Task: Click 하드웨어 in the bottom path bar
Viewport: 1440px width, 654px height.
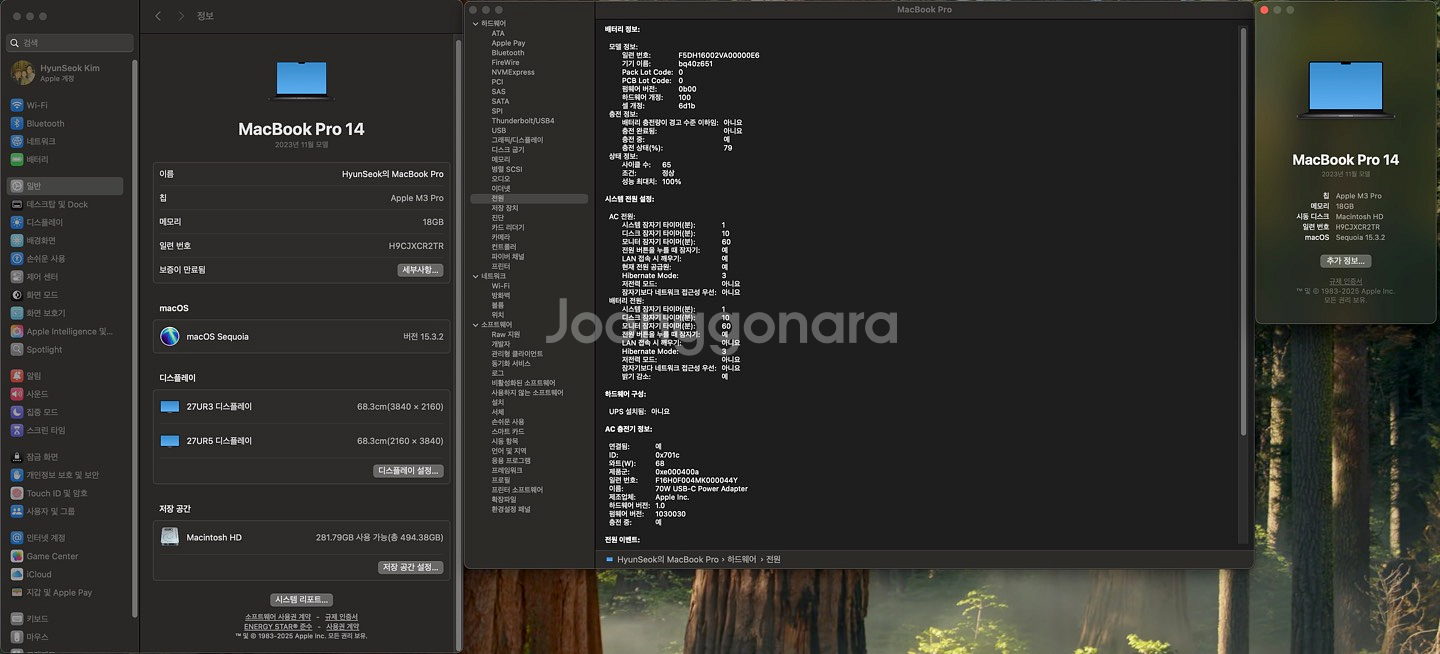Action: coord(742,559)
